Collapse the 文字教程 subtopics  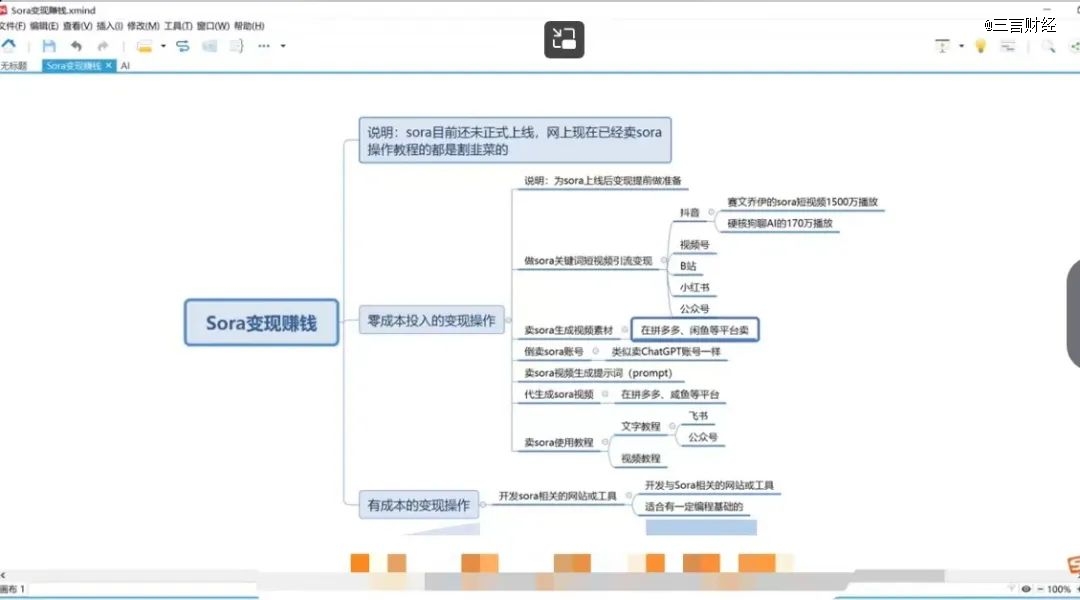click(x=672, y=426)
